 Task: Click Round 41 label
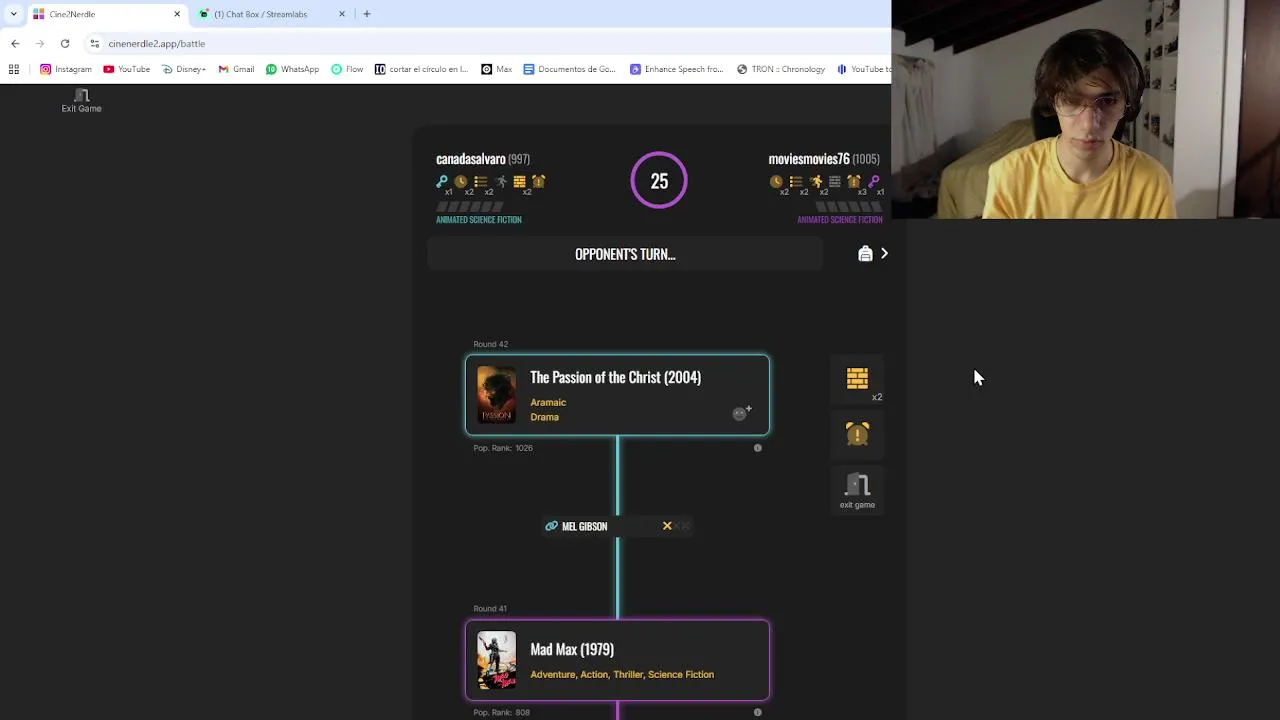tap(490, 608)
